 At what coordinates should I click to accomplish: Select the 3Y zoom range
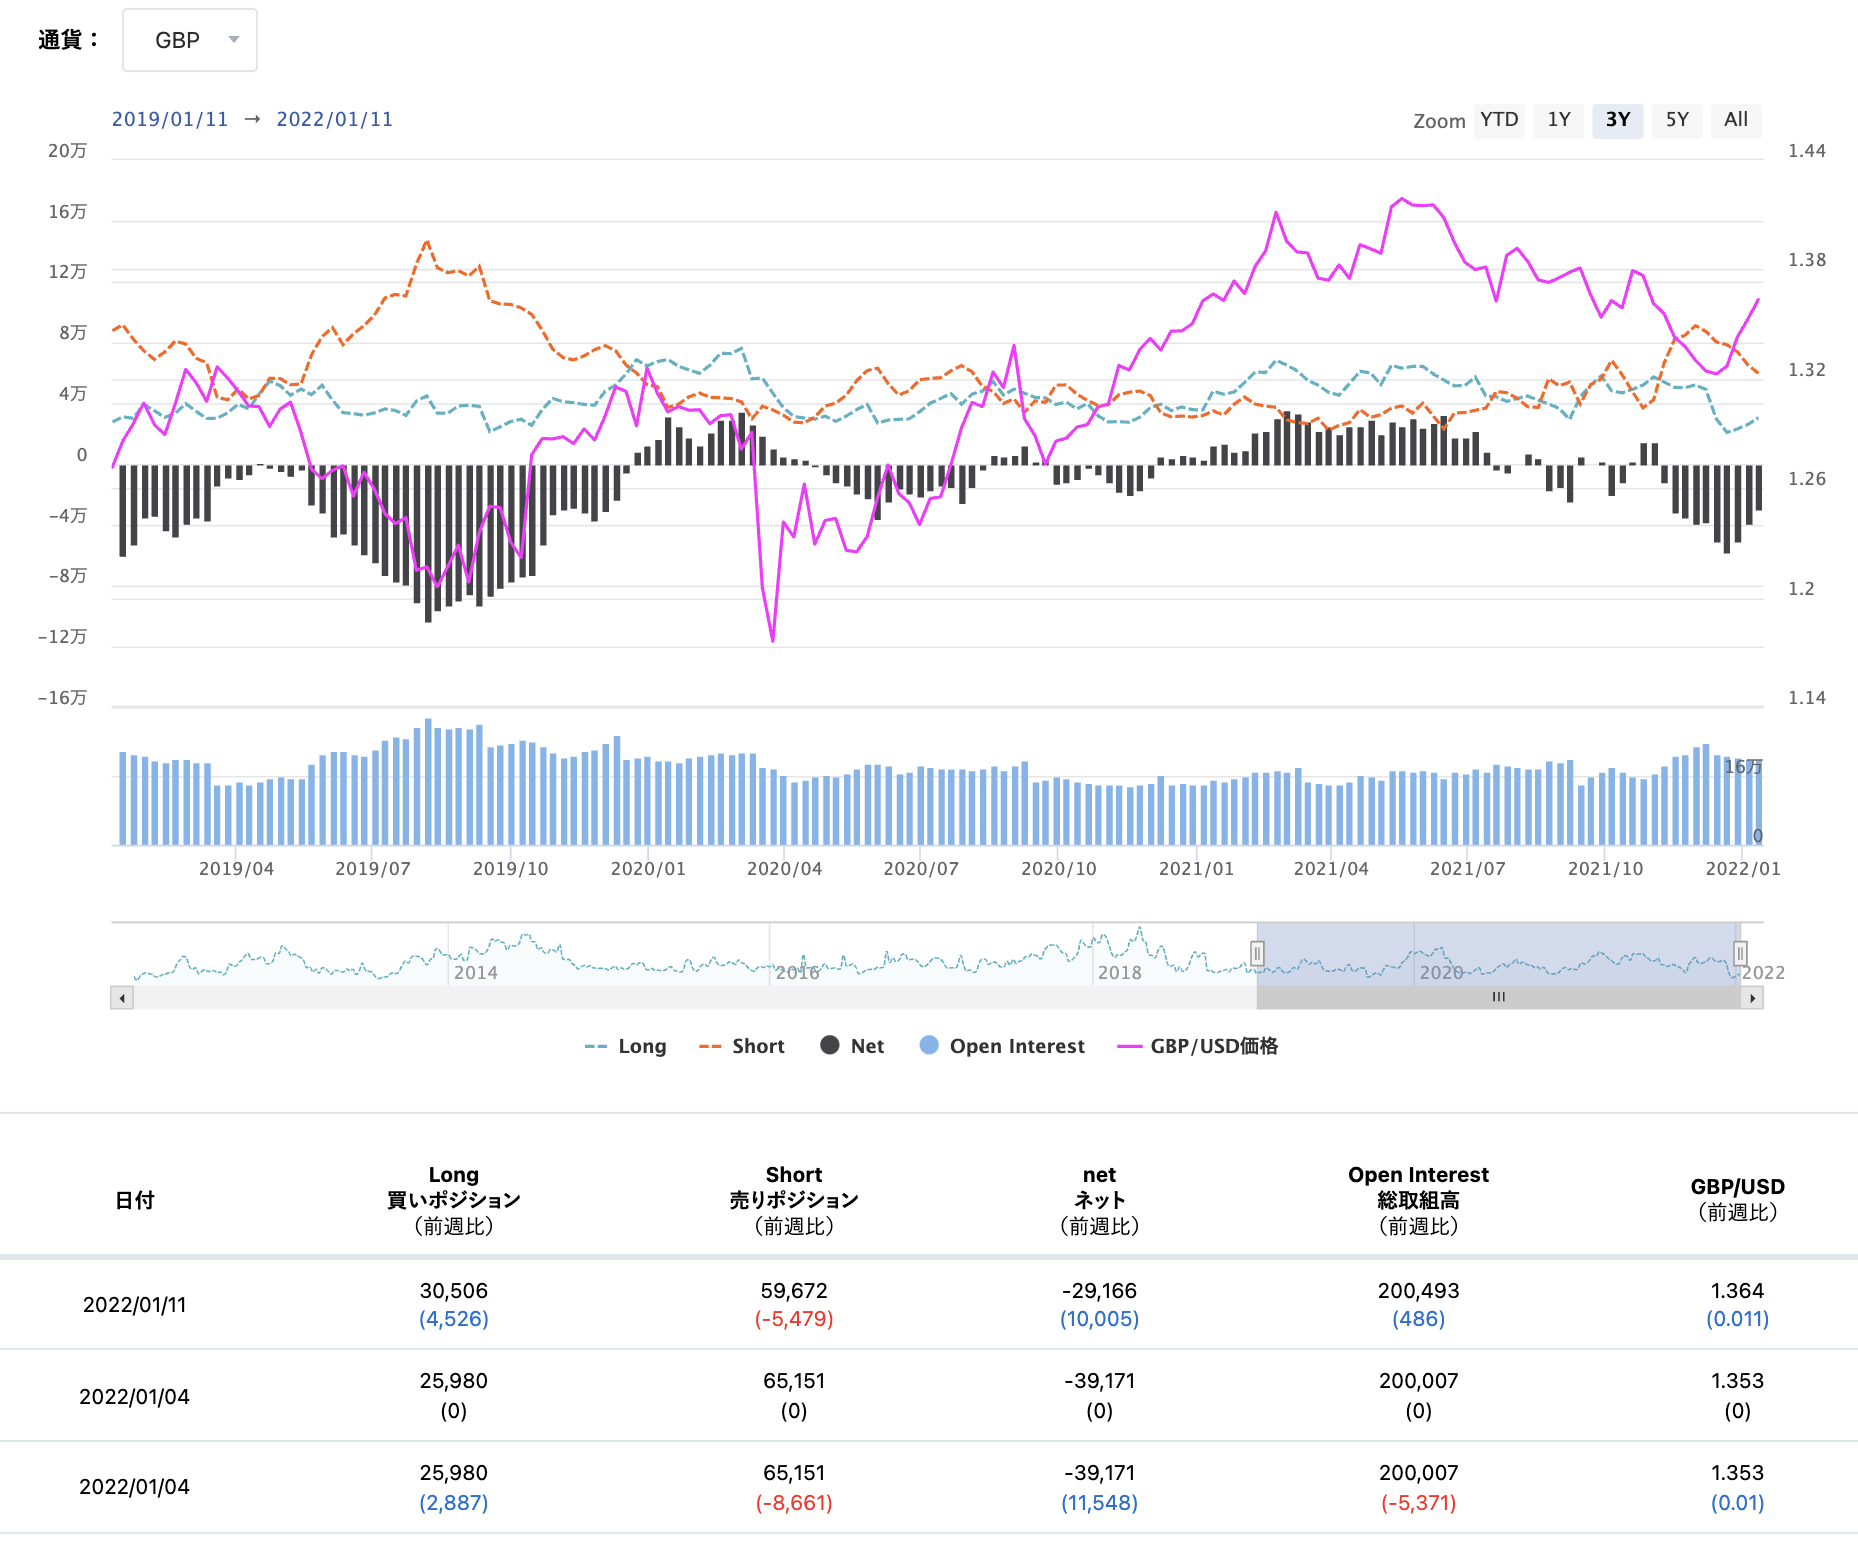click(1618, 120)
